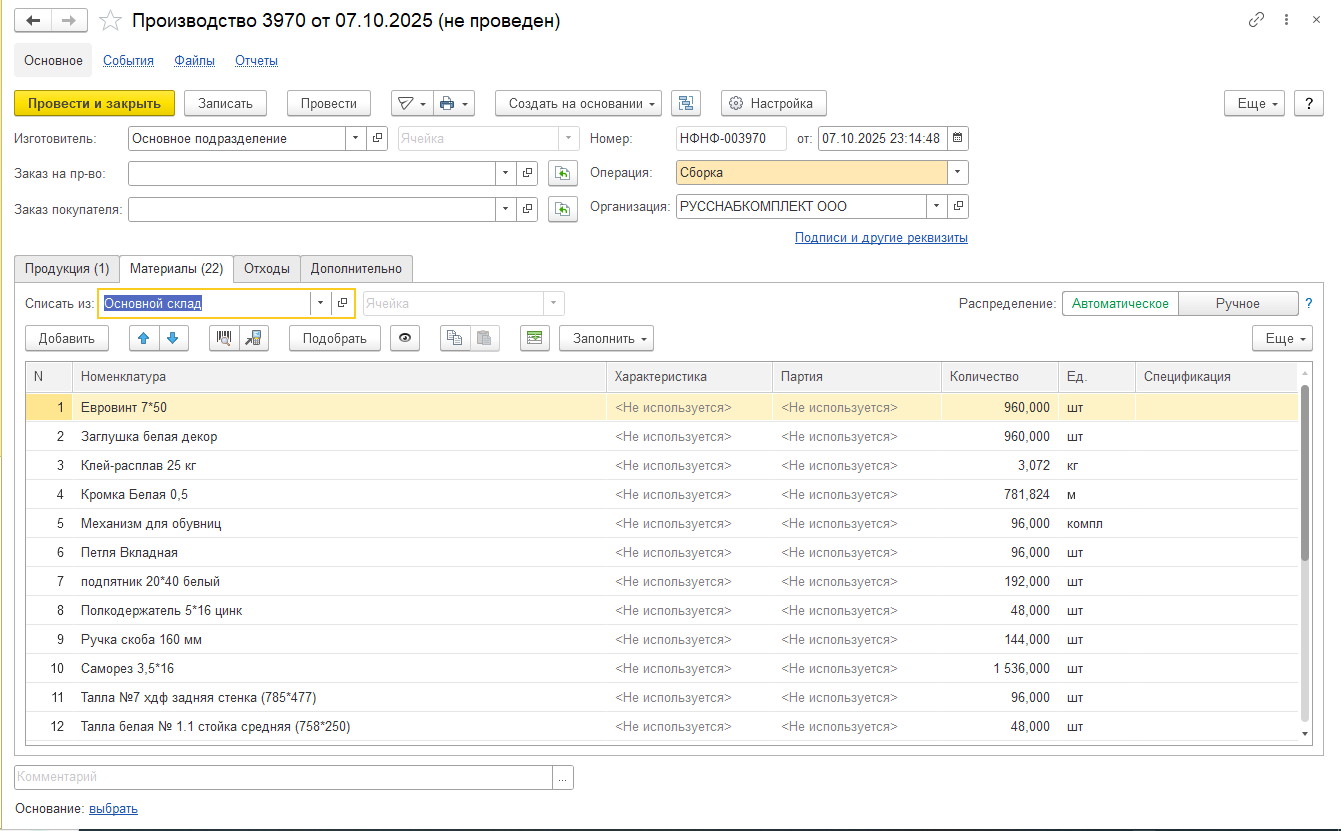Image resolution: width=1341 pixels, height=831 pixels.
Task: Click the document structure icon near Настройка
Action: point(686,103)
